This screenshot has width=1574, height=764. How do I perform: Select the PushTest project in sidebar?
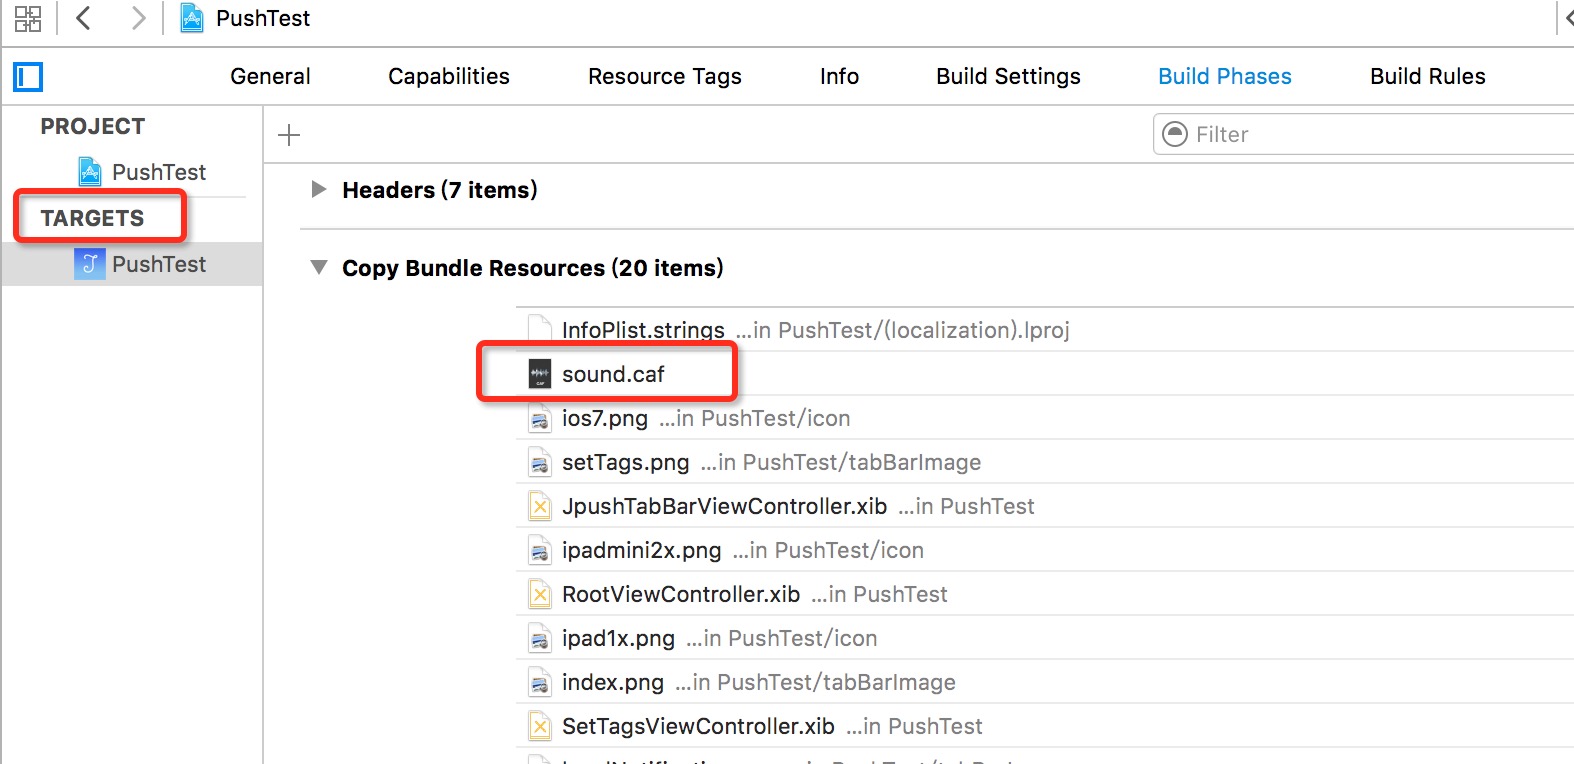click(x=158, y=172)
